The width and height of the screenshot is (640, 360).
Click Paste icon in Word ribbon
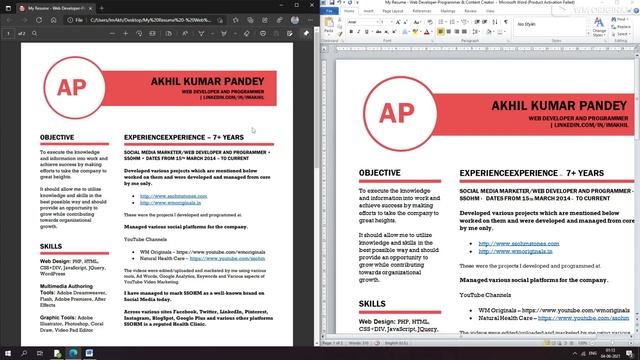click(x=329, y=25)
